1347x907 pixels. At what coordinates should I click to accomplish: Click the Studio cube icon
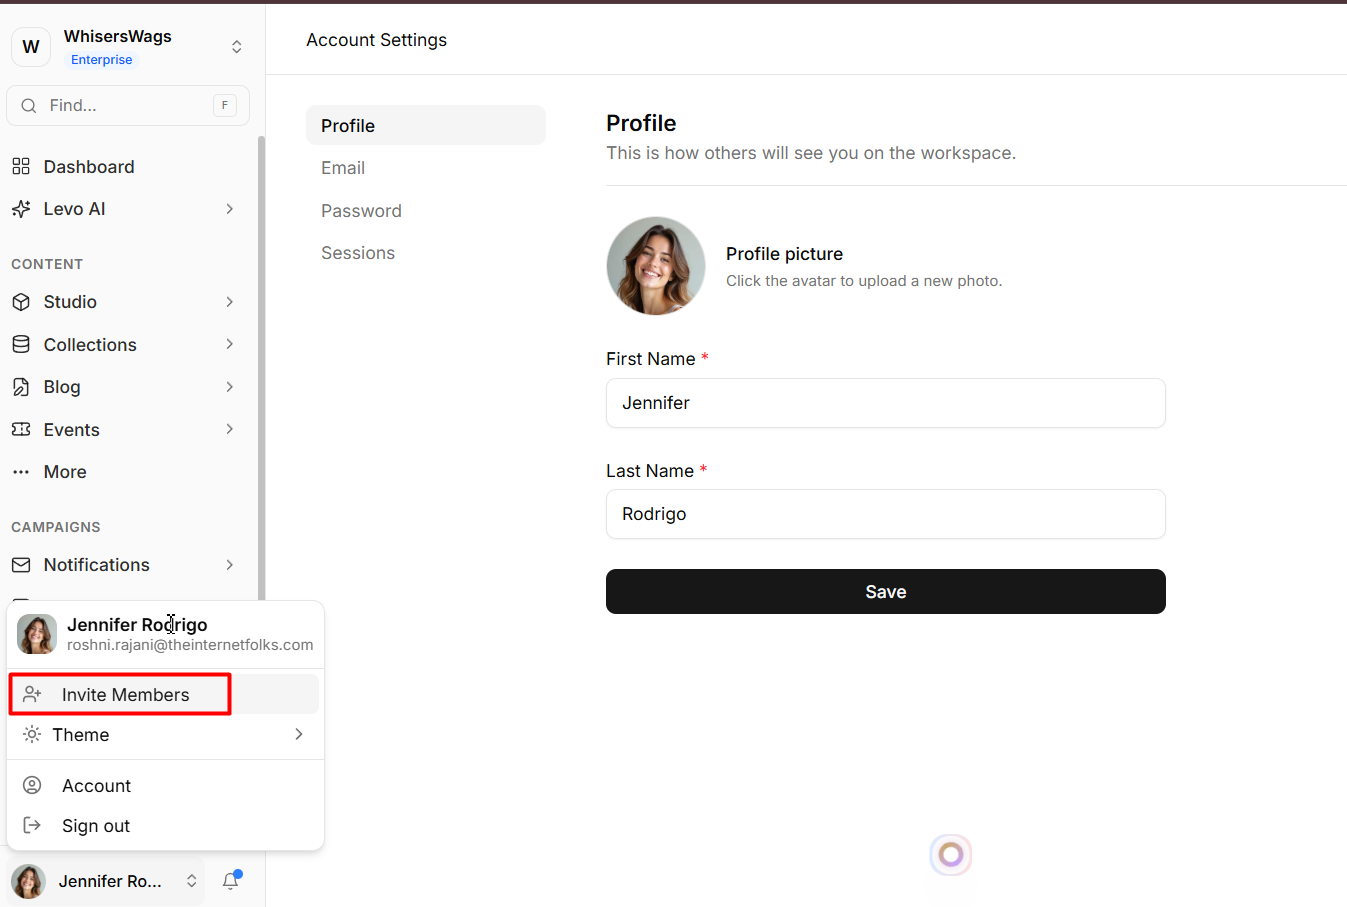point(21,302)
